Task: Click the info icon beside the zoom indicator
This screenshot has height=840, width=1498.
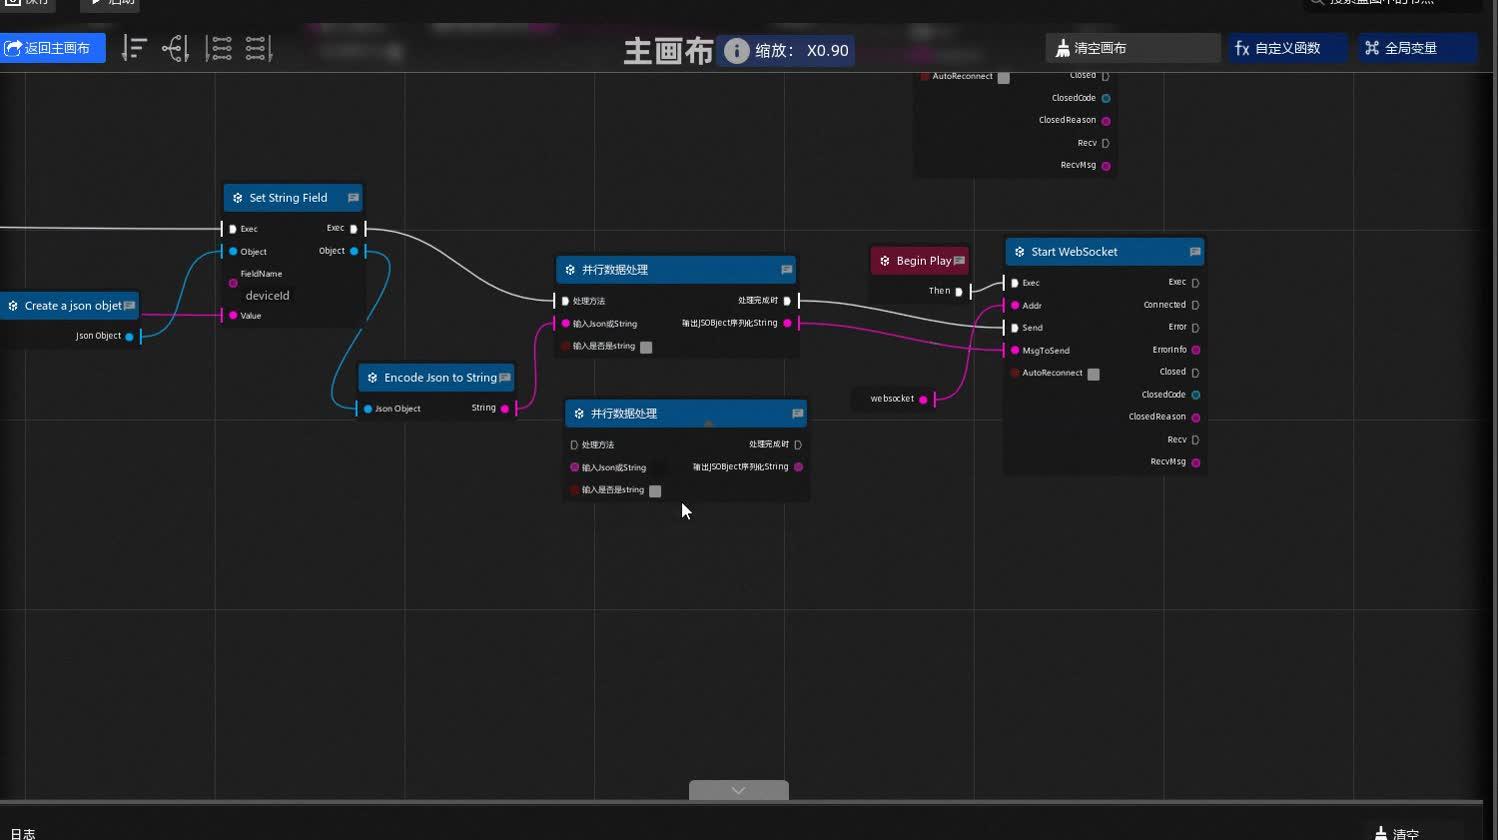Action: click(736, 50)
